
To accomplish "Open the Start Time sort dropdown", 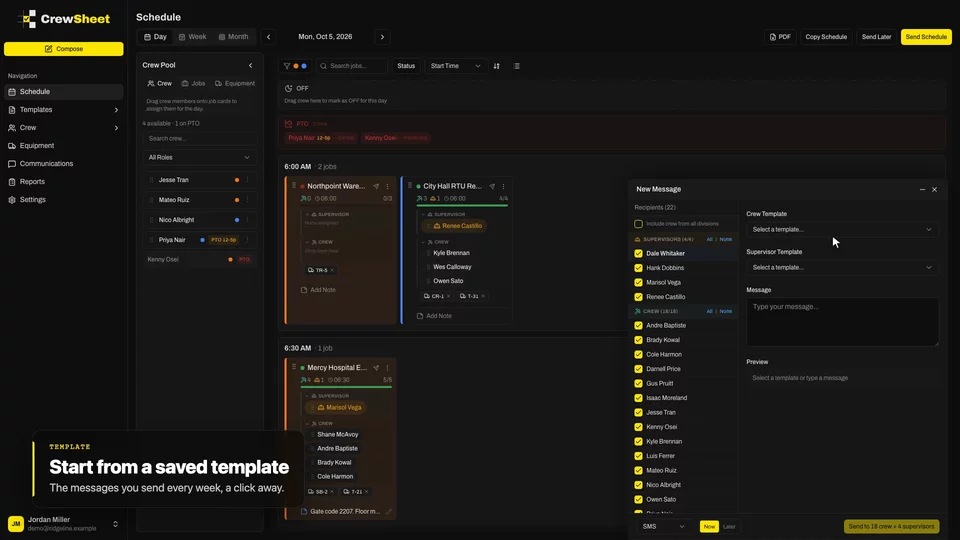I will coord(456,66).
